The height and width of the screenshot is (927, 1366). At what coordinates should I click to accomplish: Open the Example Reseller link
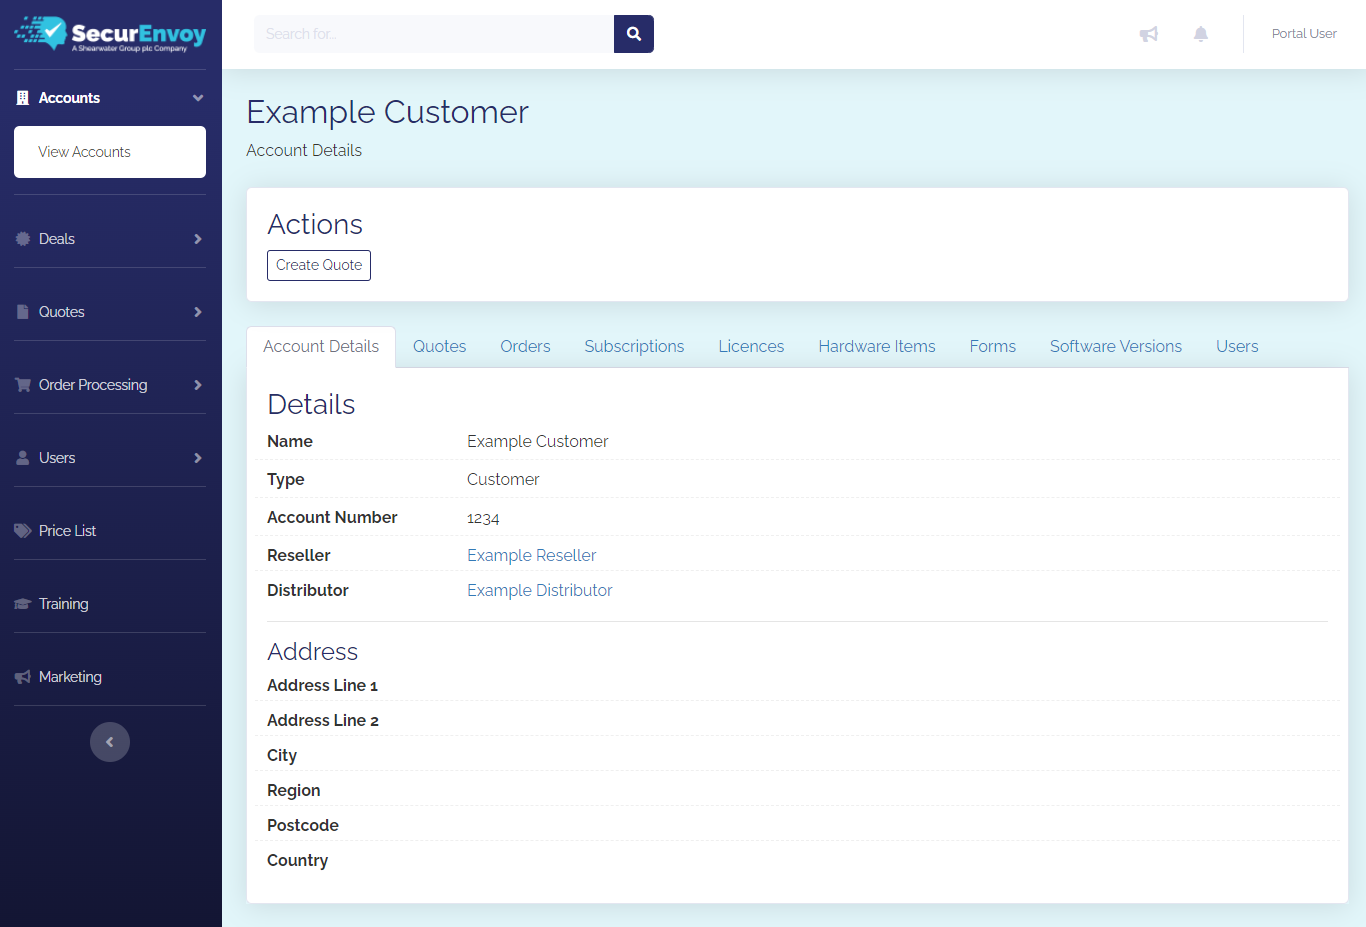(x=531, y=555)
